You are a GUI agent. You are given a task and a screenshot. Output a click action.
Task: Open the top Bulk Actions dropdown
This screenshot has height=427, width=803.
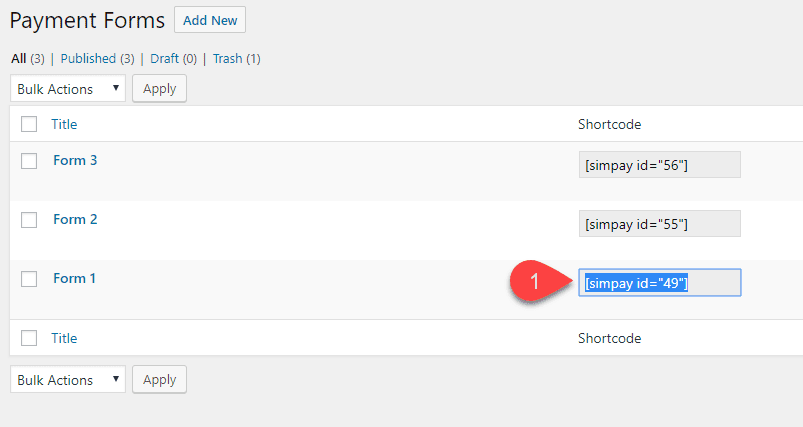click(68, 89)
